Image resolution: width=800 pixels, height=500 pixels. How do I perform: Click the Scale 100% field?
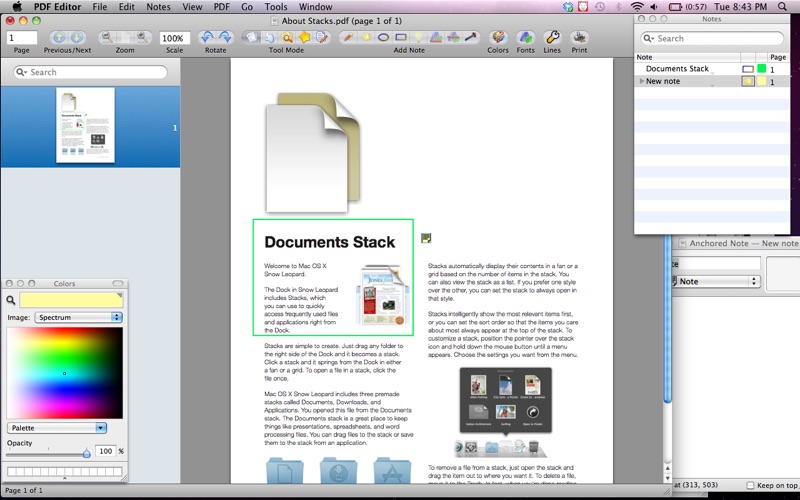174,38
